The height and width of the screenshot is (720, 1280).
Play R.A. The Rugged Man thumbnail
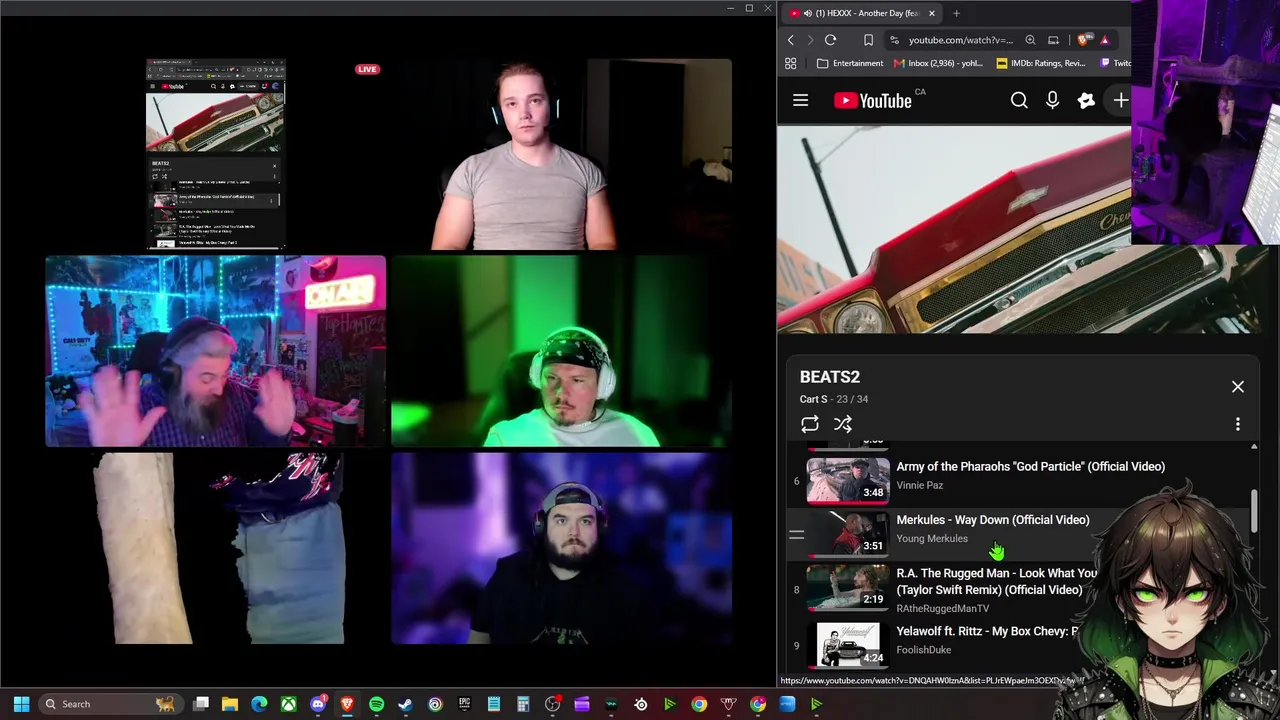[848, 587]
